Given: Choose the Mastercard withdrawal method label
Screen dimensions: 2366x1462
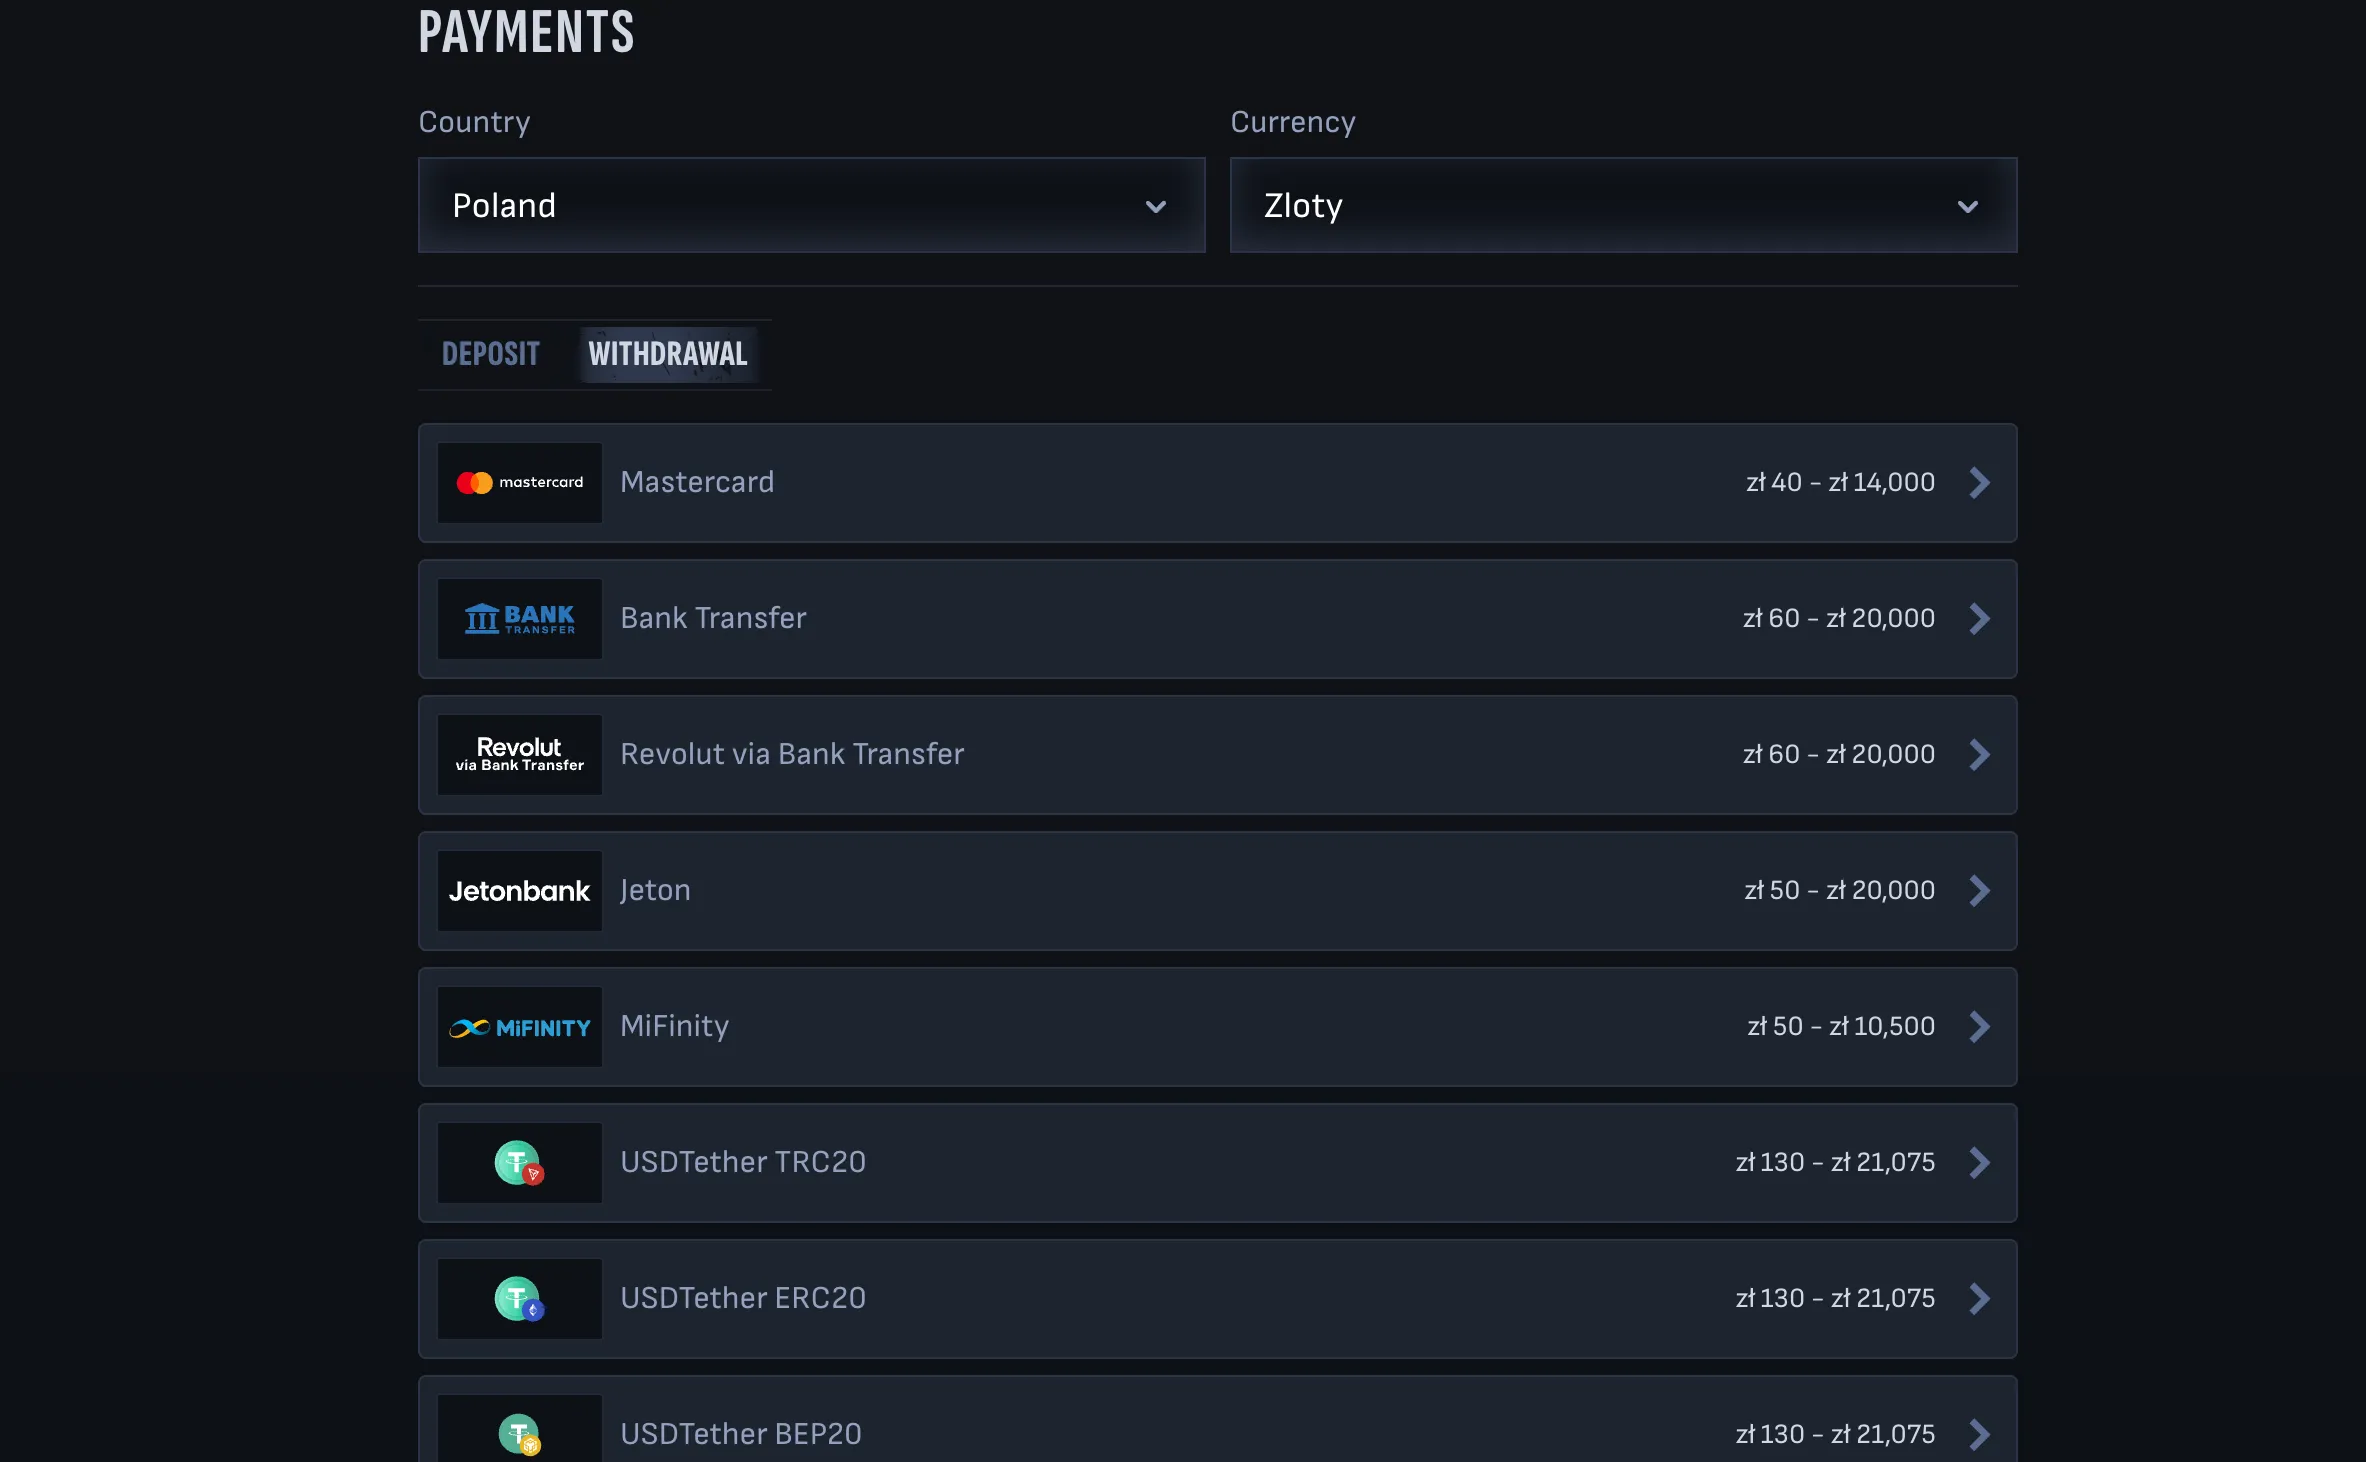Looking at the screenshot, I should (x=697, y=482).
